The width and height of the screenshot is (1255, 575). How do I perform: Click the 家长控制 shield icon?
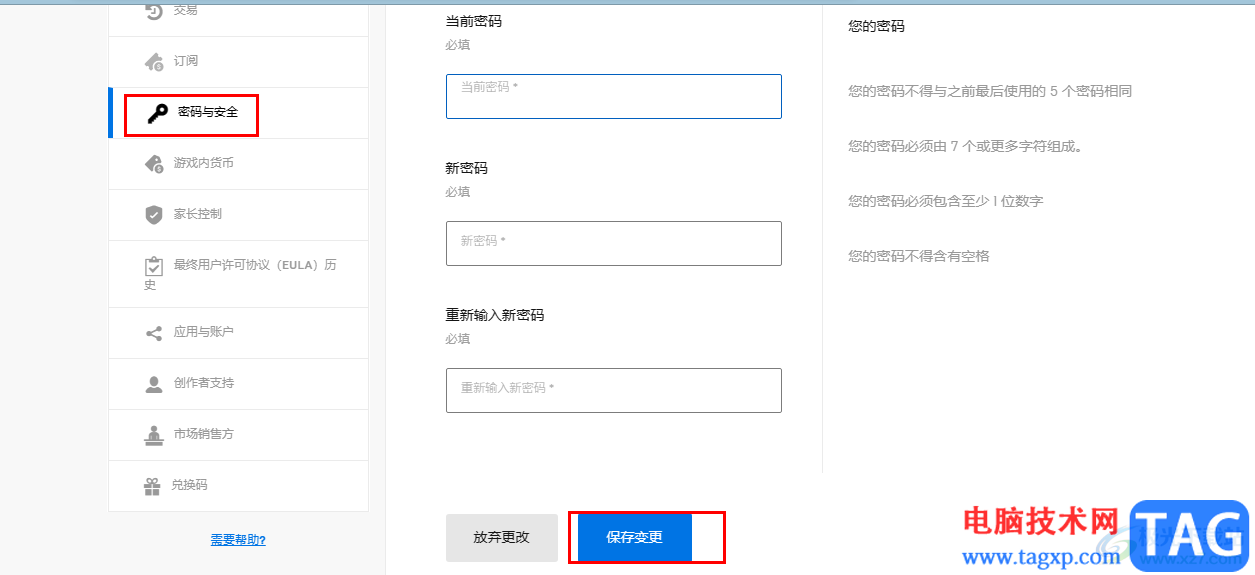click(x=154, y=214)
